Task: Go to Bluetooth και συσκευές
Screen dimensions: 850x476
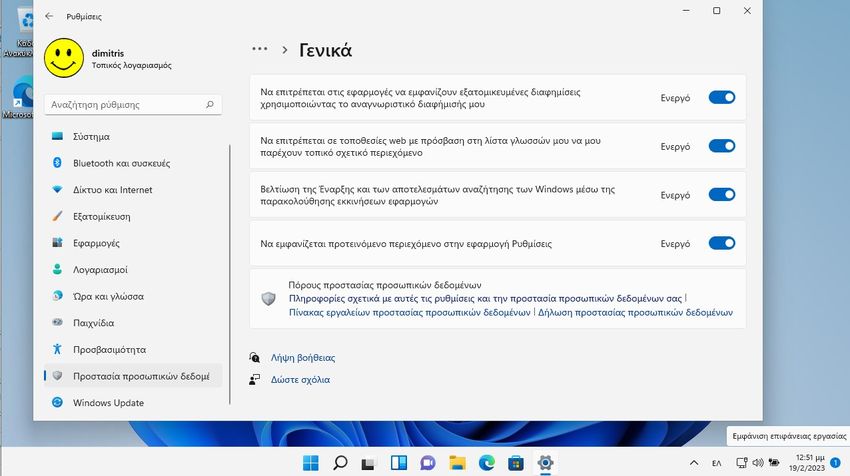Action: point(133,163)
